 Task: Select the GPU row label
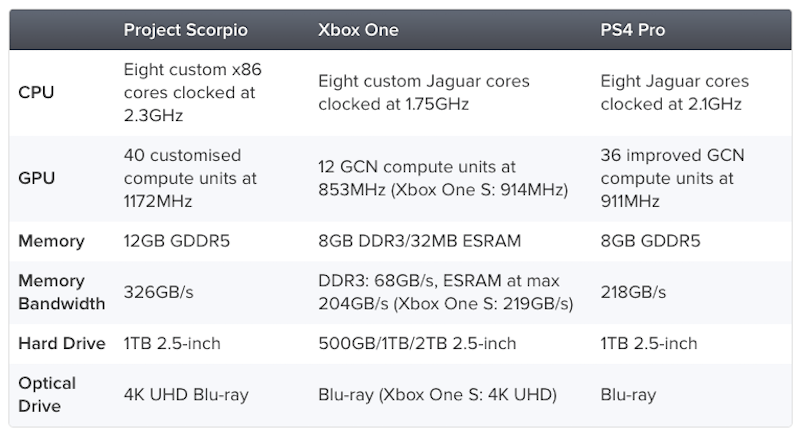[36, 178]
